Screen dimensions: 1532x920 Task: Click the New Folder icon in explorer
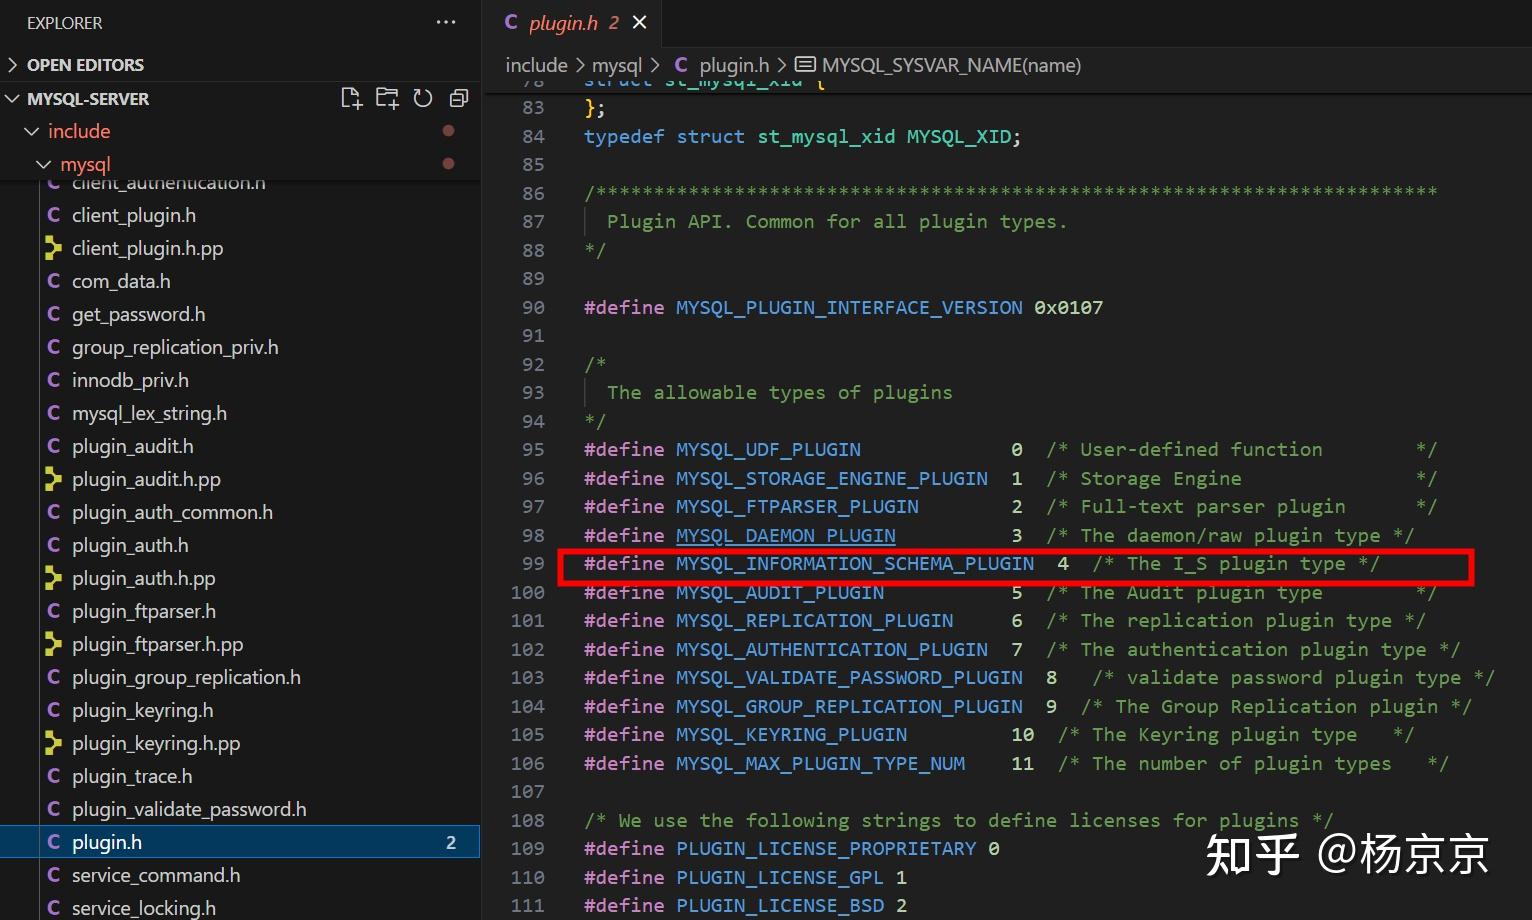pos(387,98)
